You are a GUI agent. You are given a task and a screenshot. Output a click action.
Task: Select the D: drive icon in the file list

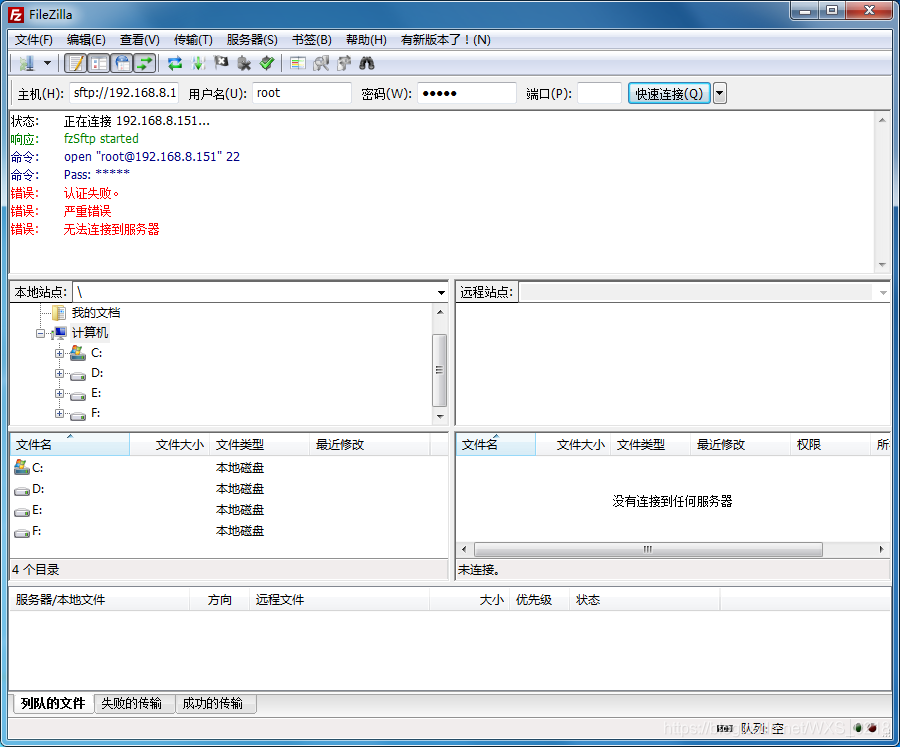click(22, 490)
